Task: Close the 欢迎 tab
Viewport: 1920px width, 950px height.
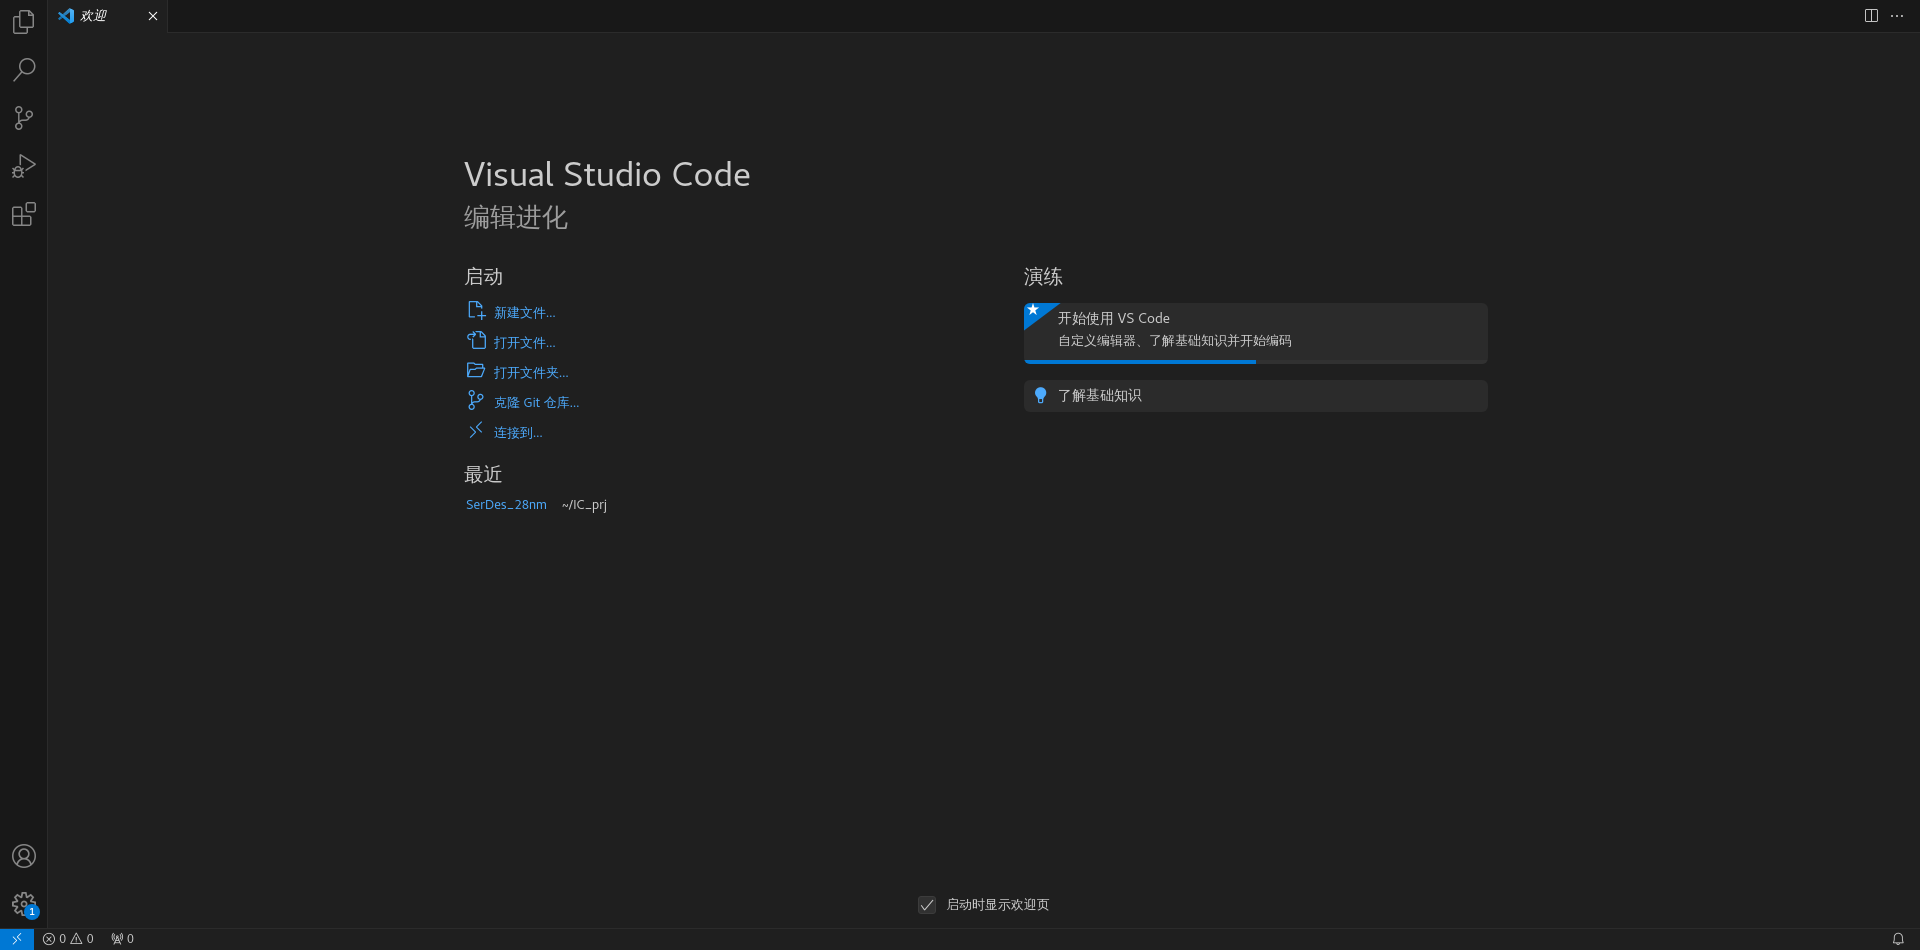Action: point(153,16)
